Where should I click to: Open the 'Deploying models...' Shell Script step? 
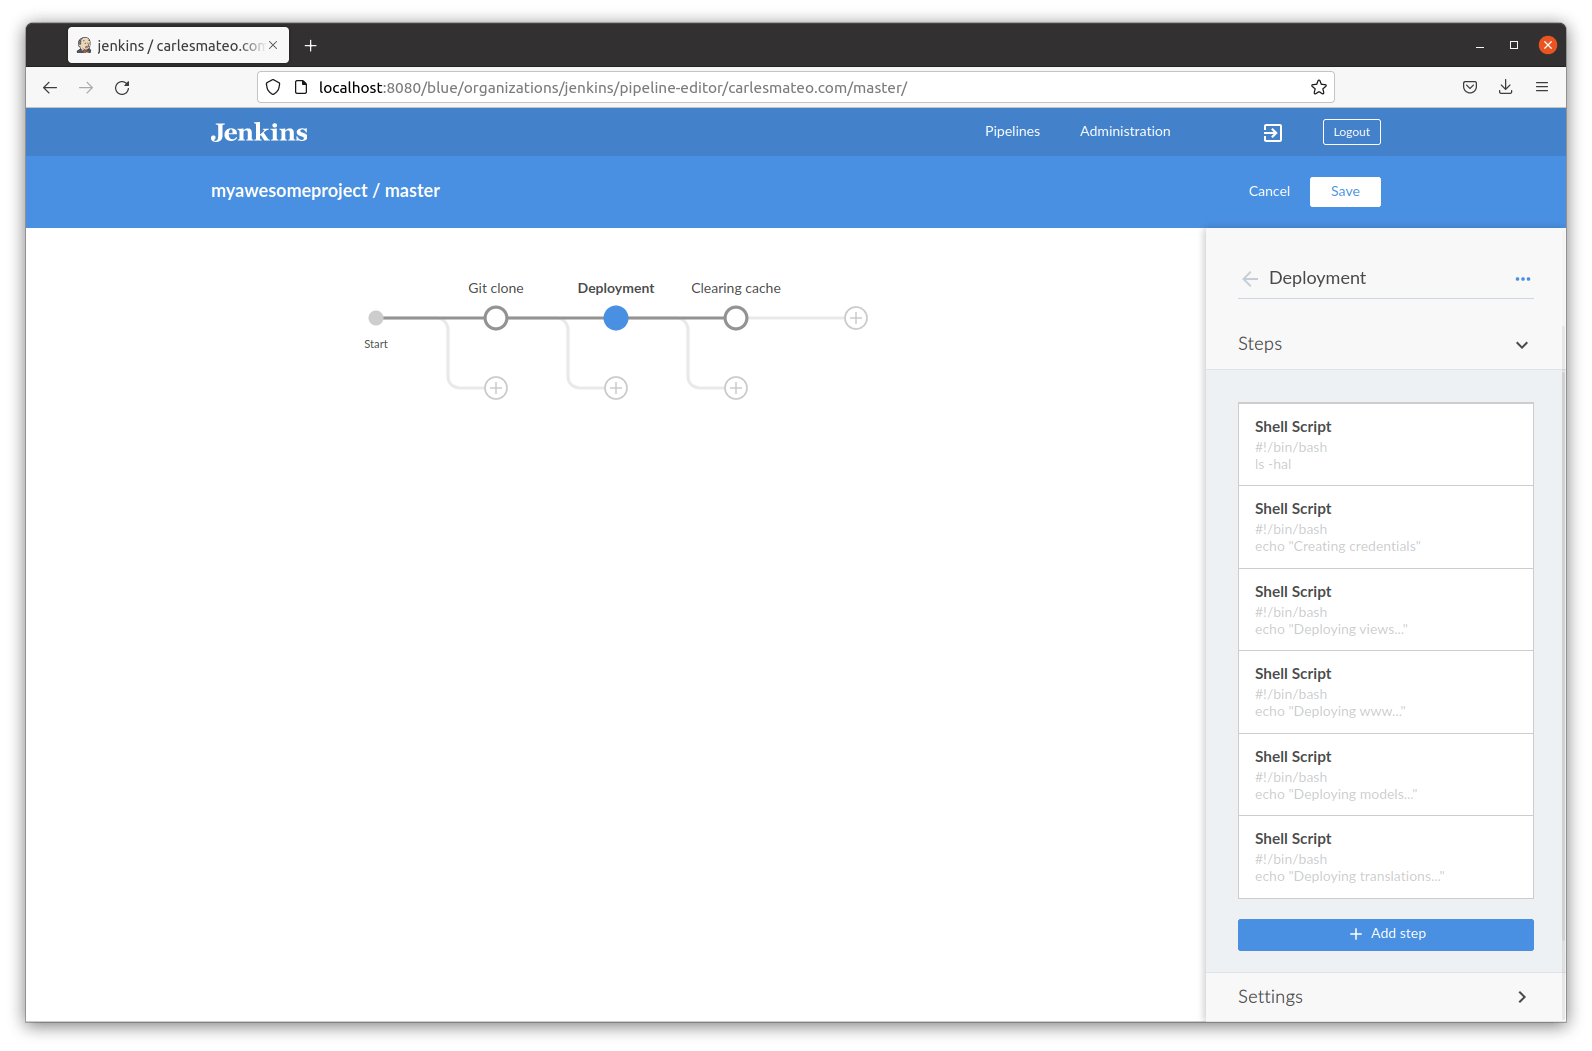click(1386, 775)
